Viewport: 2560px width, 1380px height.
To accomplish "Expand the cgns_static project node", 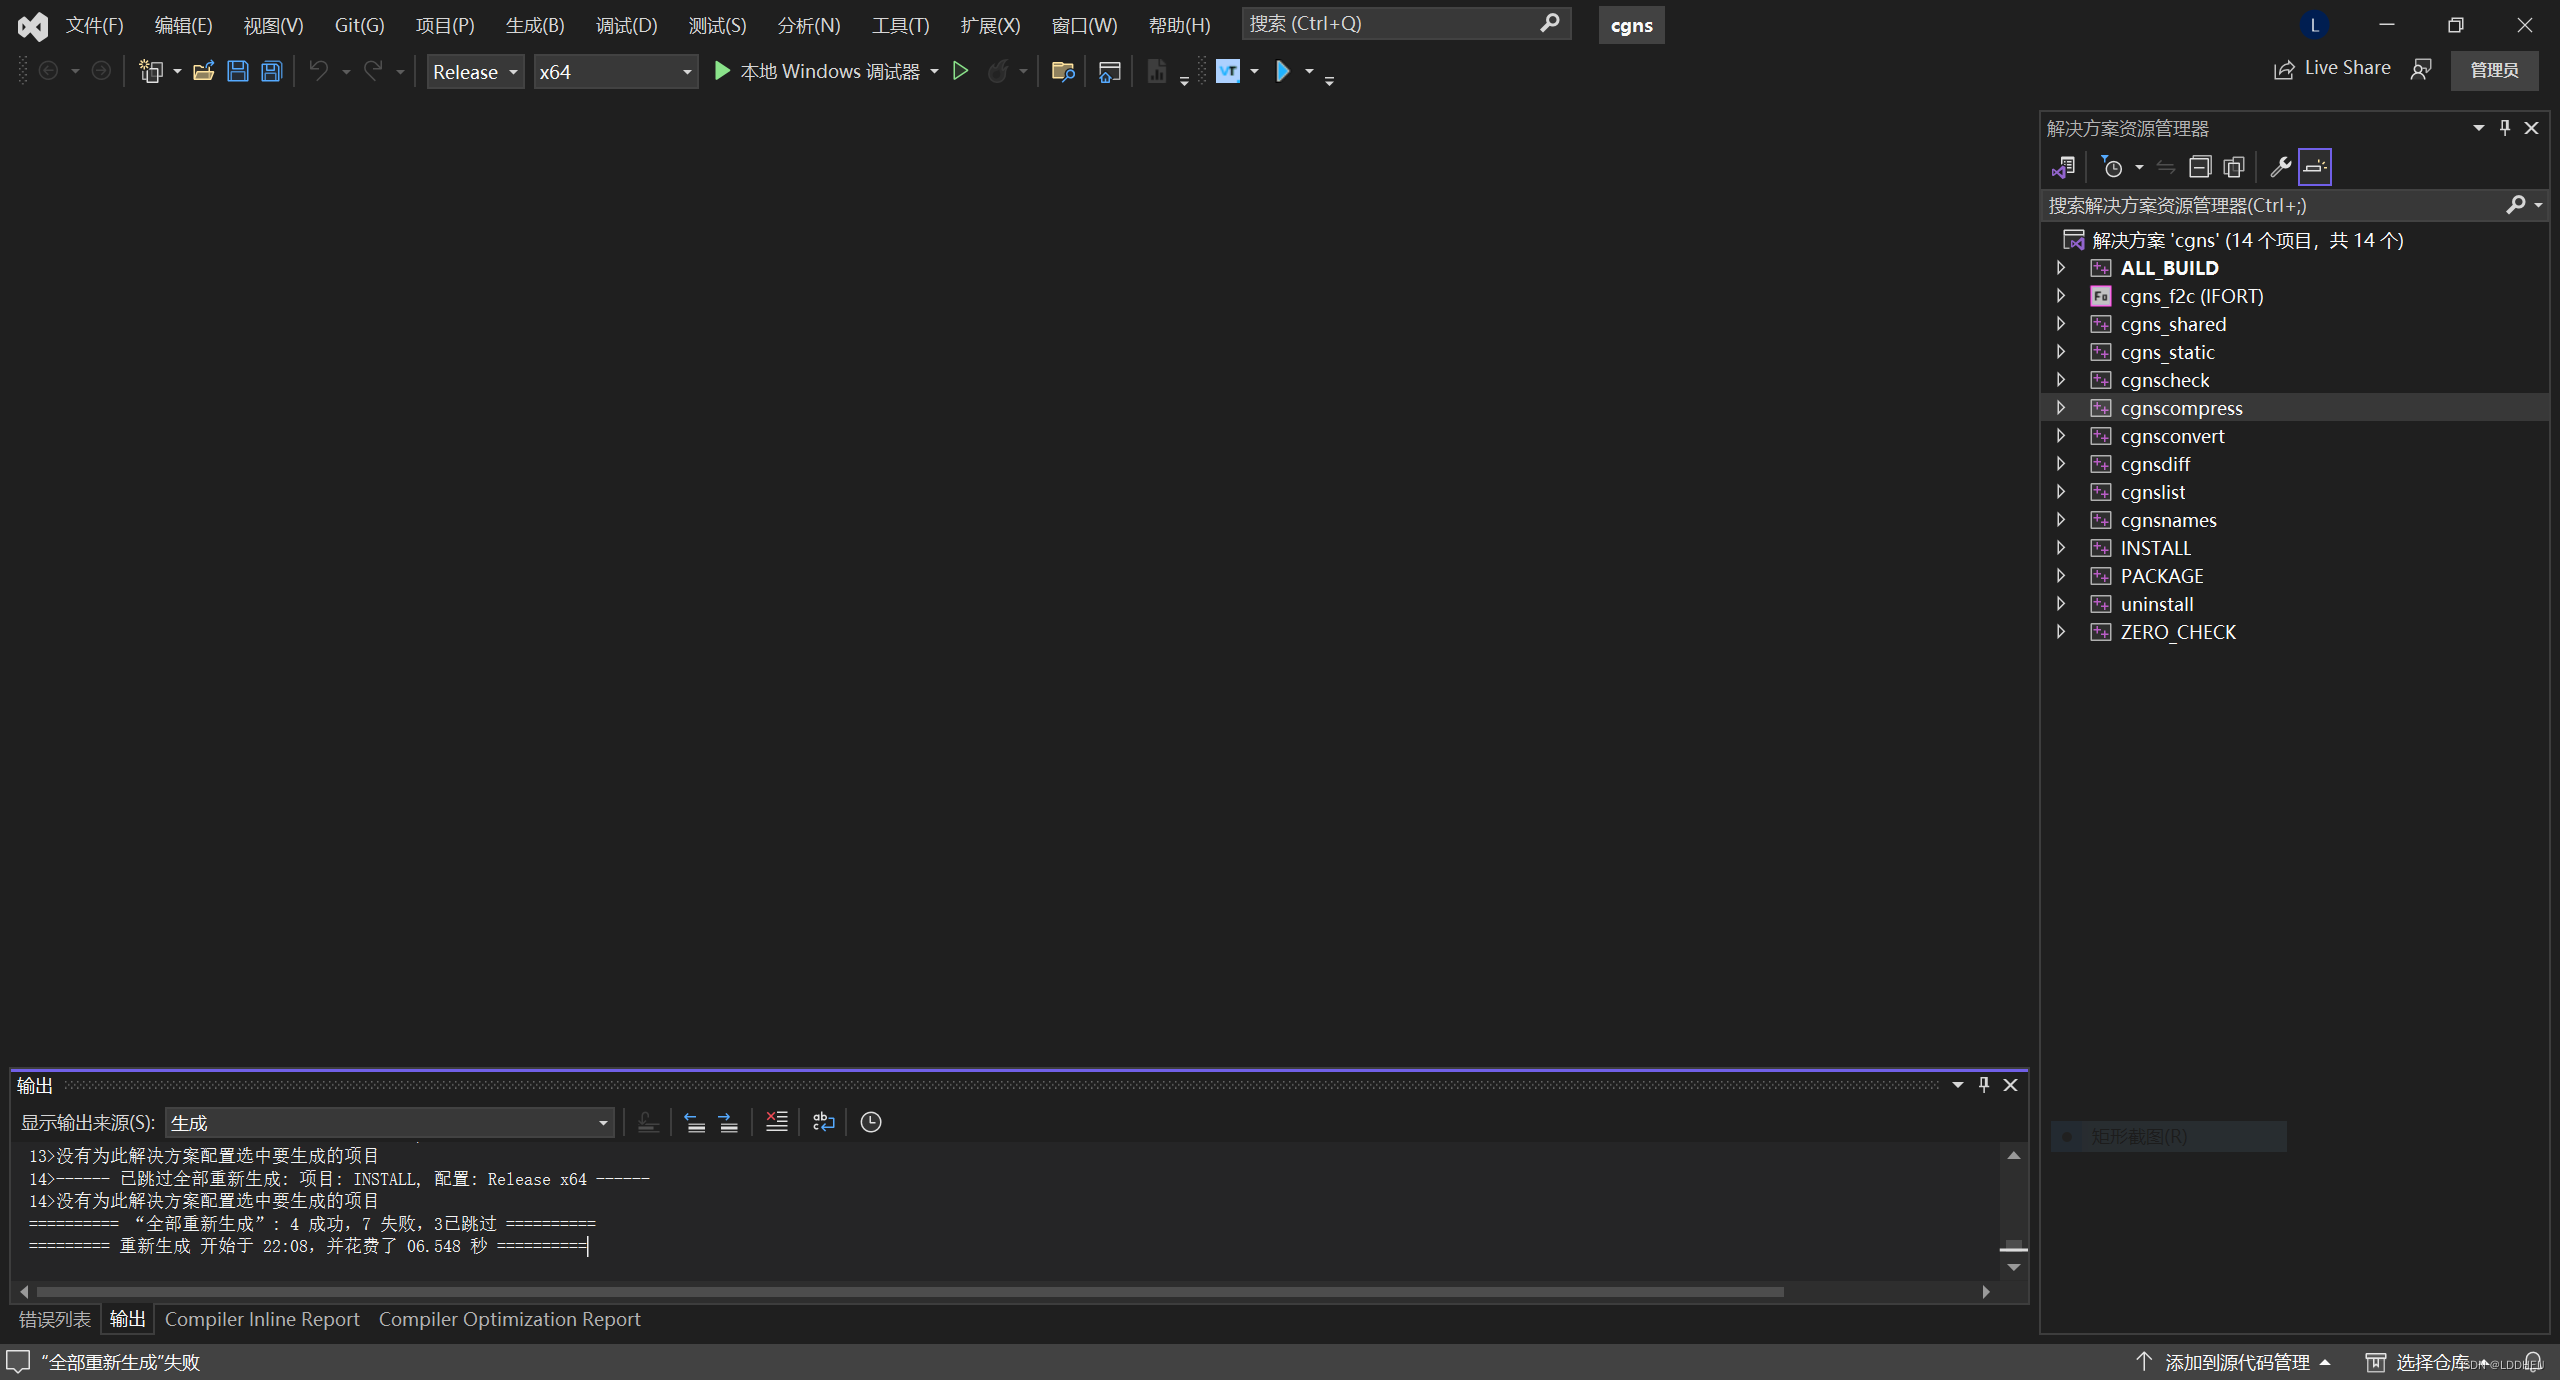I will pos(2061,352).
